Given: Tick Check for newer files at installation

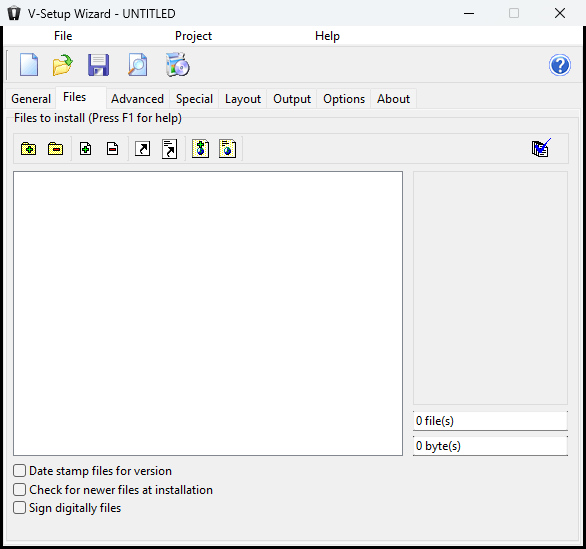Looking at the screenshot, I should coord(19,489).
